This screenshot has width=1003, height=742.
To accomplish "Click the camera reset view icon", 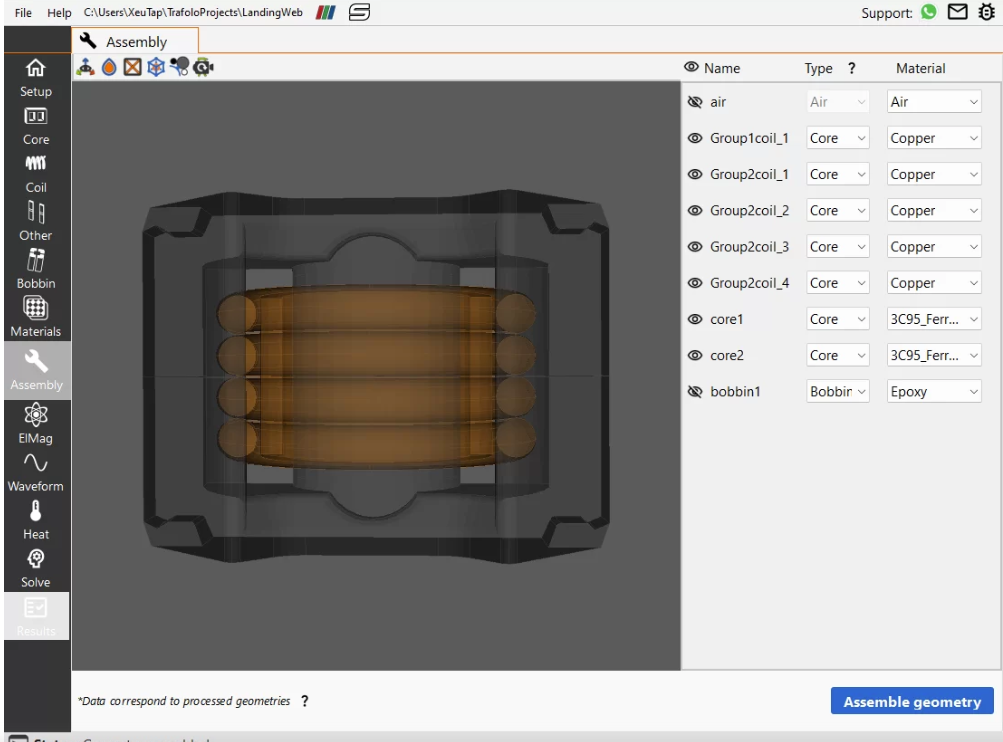I will click(204, 67).
